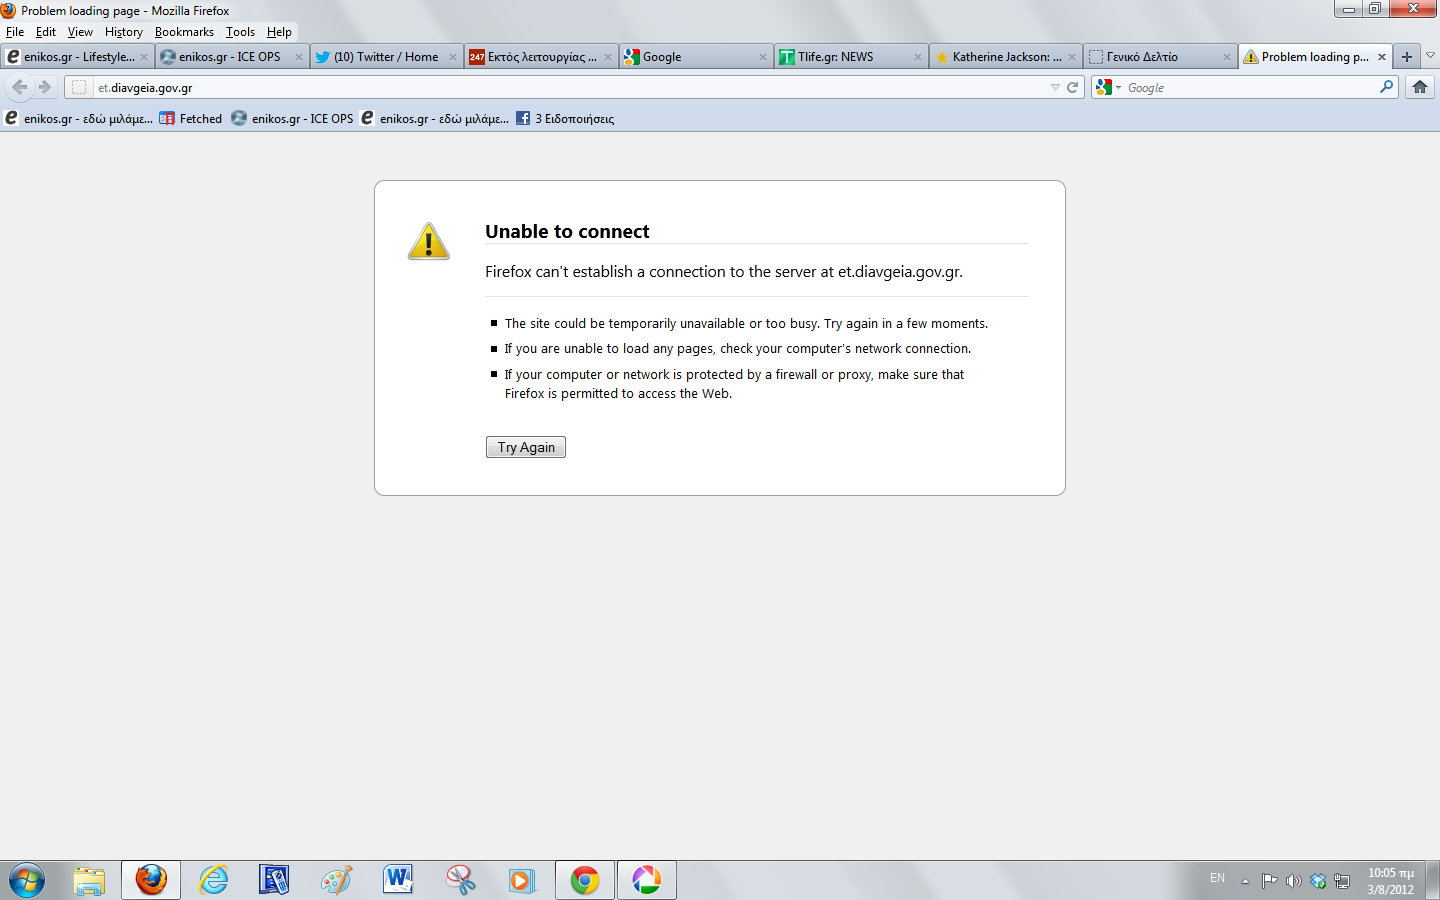The width and height of the screenshot is (1440, 900).
Task: Open Google Chrome from the taskbar
Action: coord(585,880)
